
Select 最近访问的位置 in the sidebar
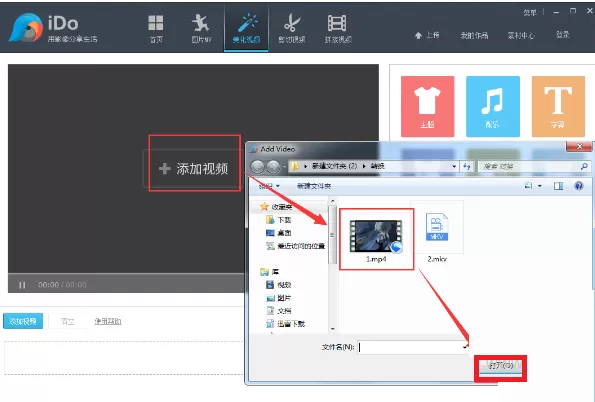click(296, 246)
